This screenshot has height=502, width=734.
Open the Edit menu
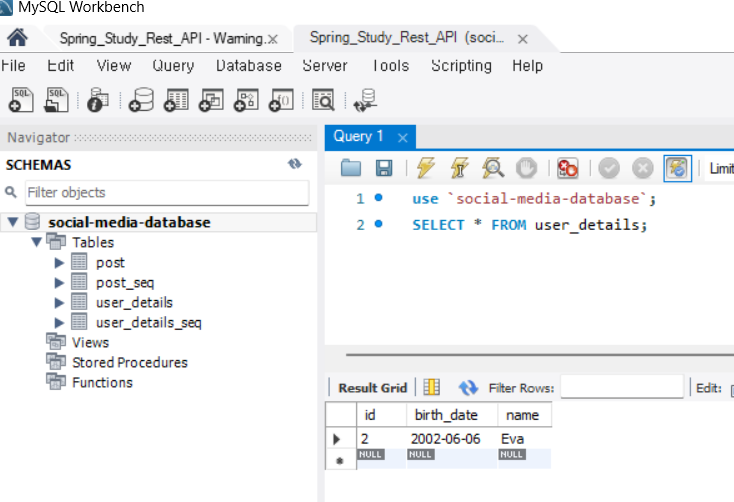[x=60, y=66]
